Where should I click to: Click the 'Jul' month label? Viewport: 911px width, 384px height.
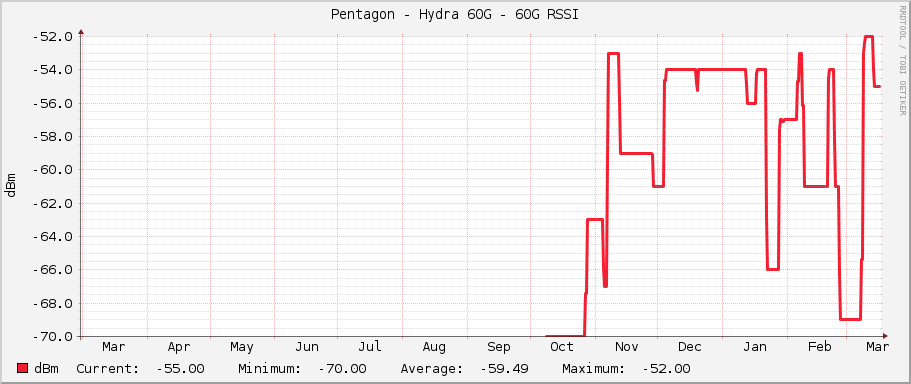click(x=370, y=347)
